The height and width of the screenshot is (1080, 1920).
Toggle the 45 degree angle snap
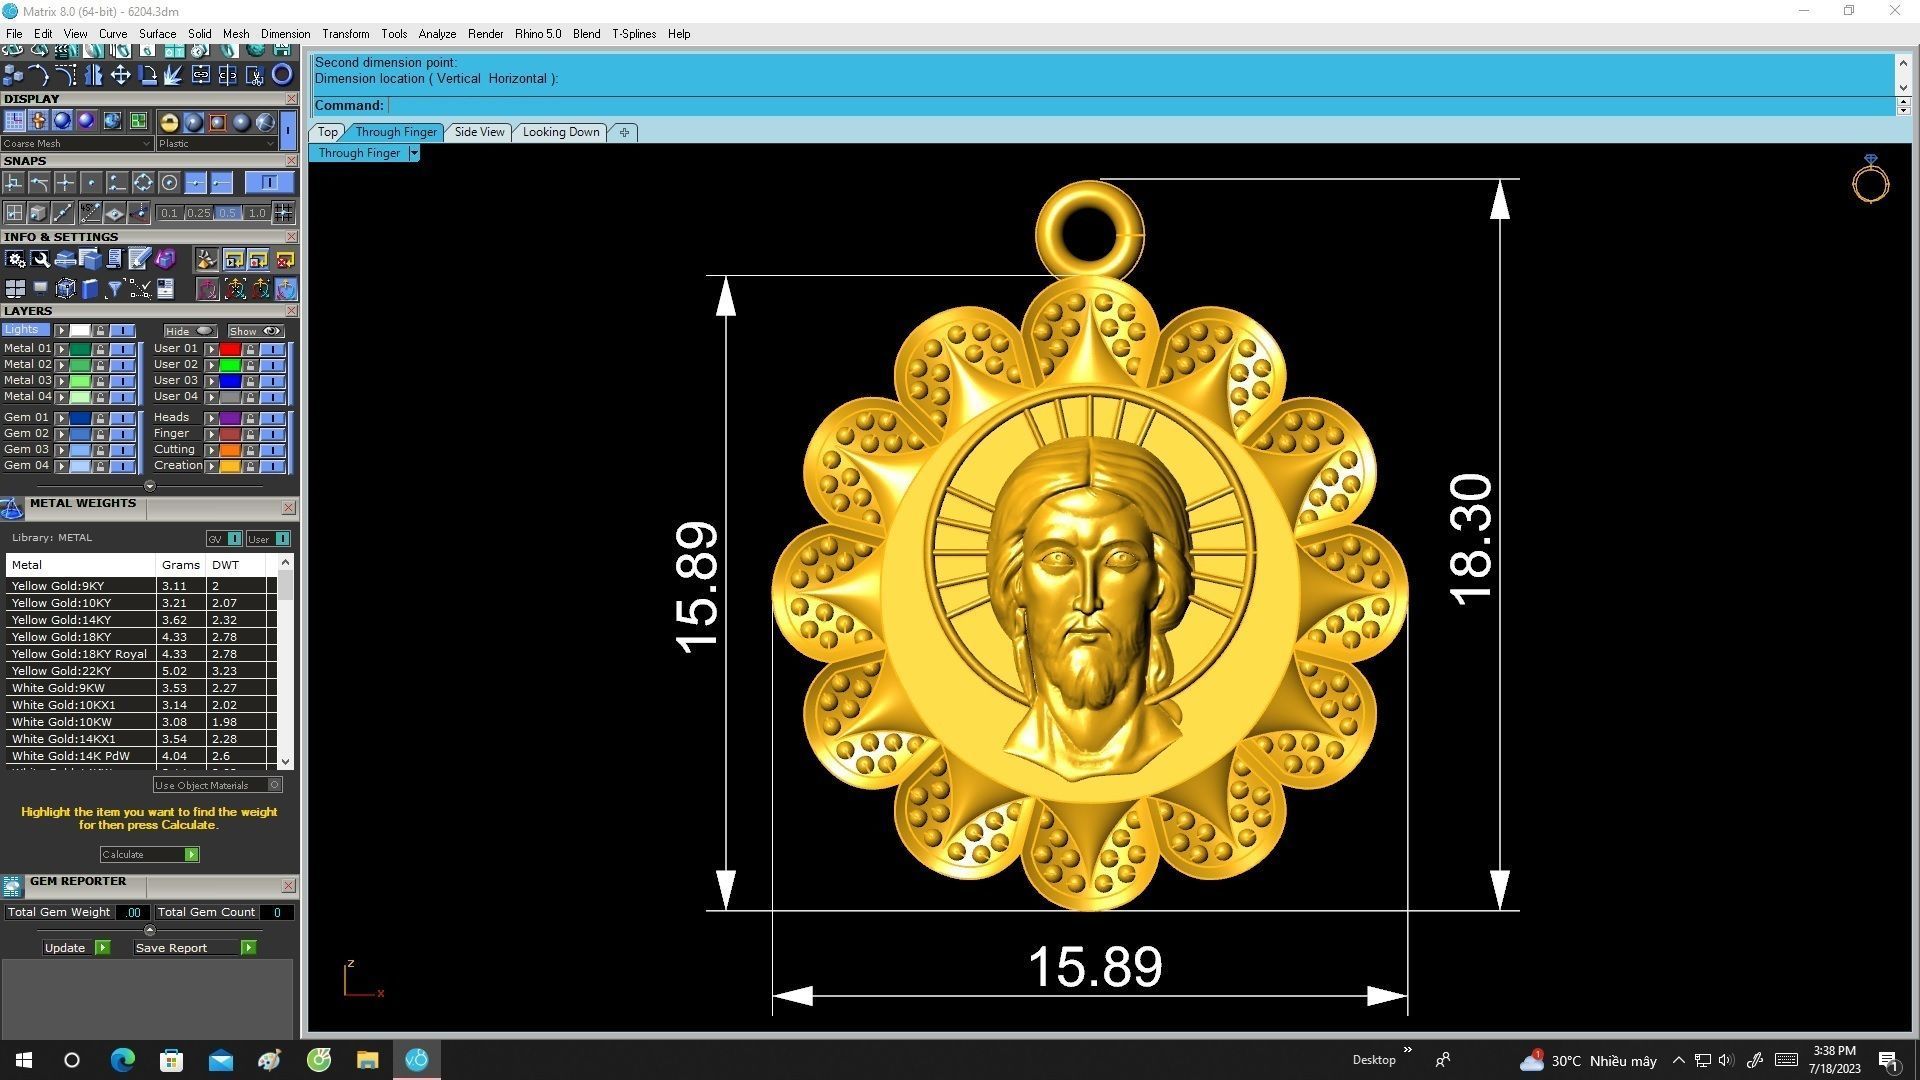coord(90,212)
